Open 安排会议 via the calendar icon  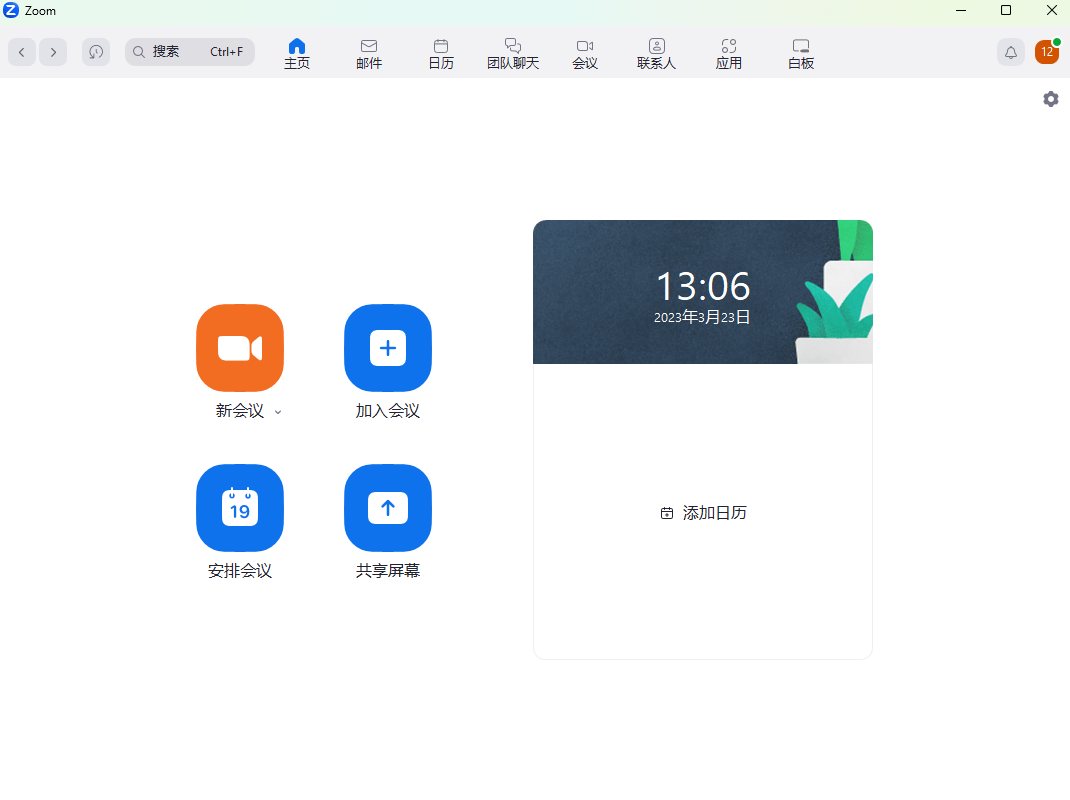pos(239,508)
